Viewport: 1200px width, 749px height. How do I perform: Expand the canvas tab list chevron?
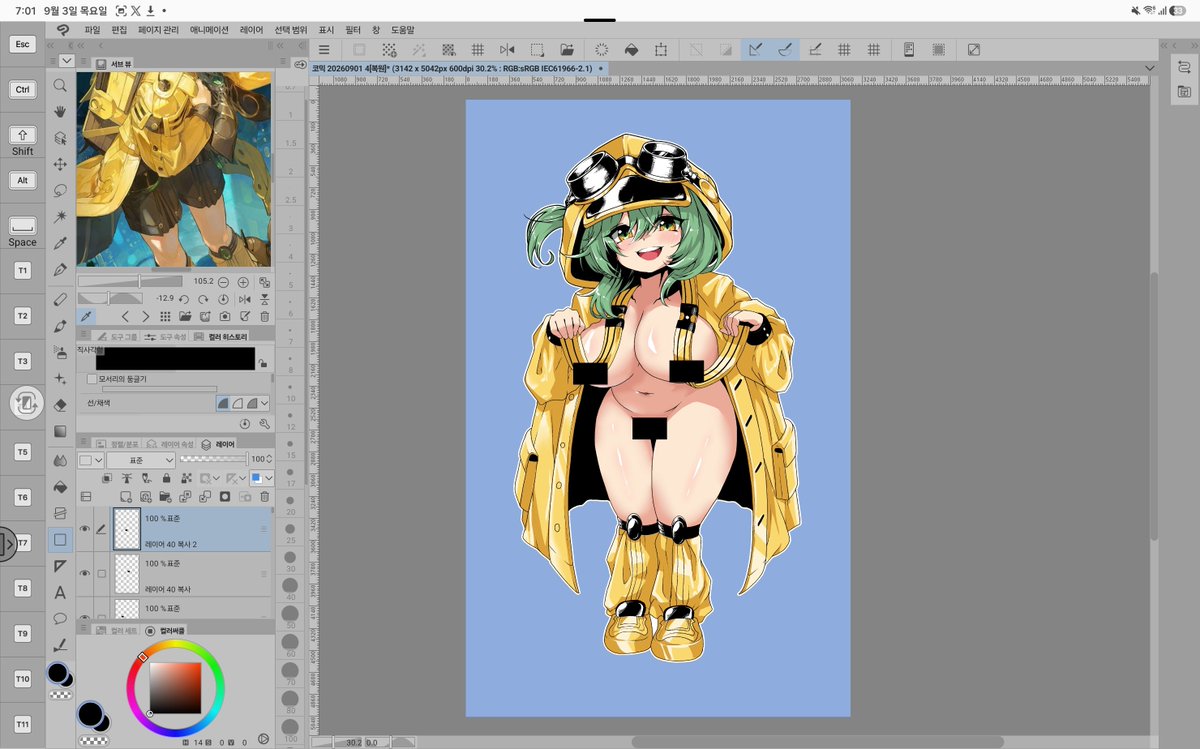coord(1150,68)
